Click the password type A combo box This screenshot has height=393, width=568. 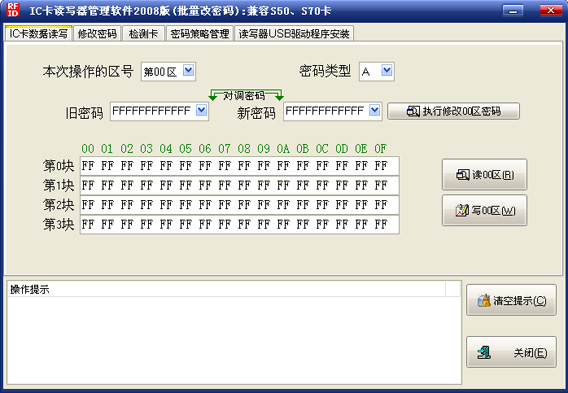tap(377, 71)
